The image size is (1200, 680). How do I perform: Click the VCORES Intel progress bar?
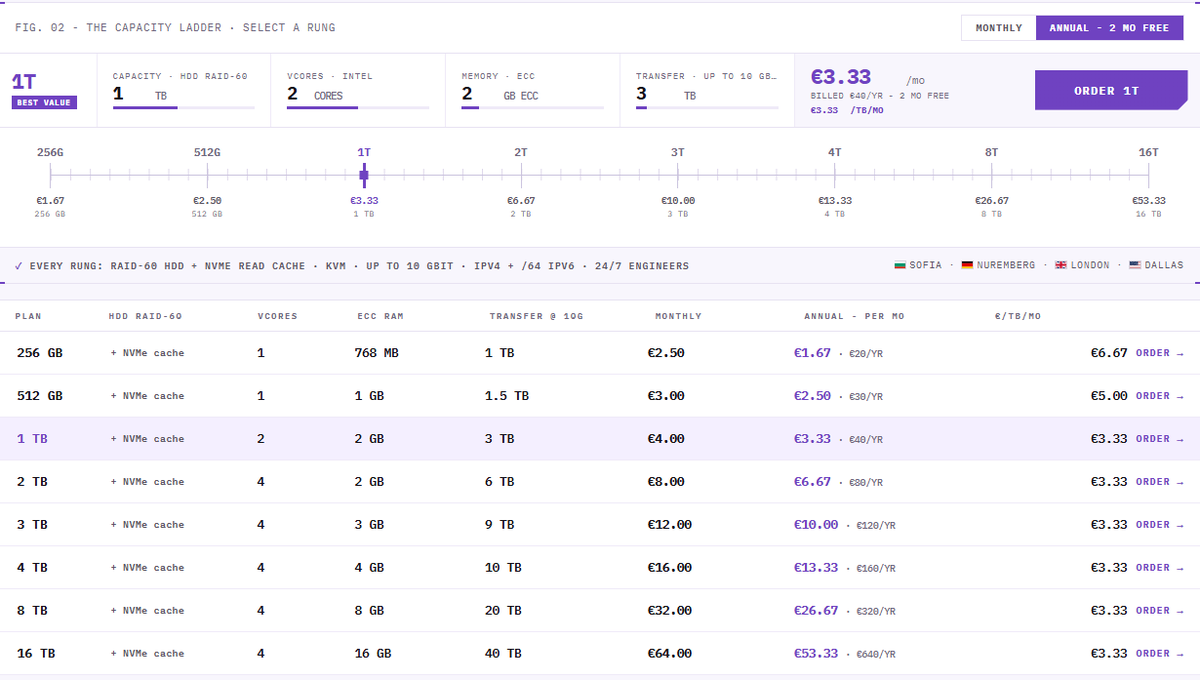point(357,107)
